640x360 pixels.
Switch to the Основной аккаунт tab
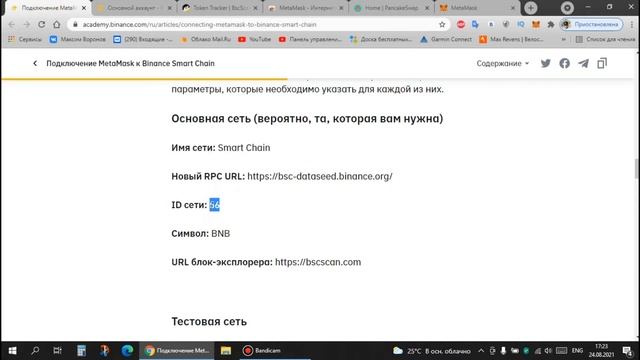point(134,8)
